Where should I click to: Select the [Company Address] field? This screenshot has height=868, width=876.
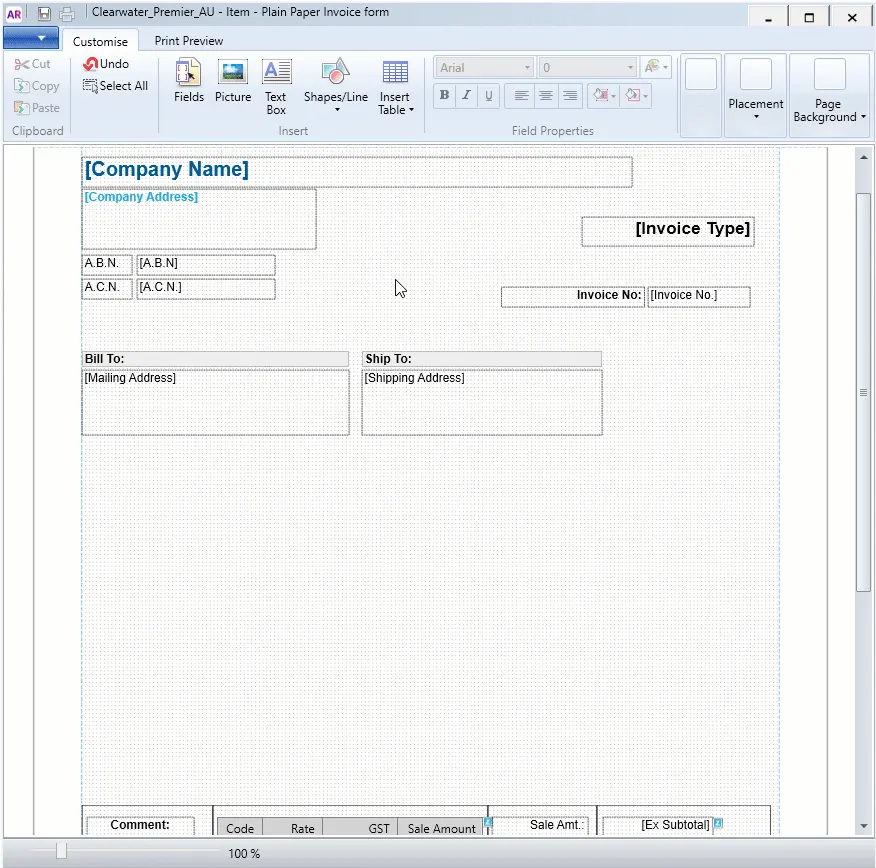pos(199,219)
